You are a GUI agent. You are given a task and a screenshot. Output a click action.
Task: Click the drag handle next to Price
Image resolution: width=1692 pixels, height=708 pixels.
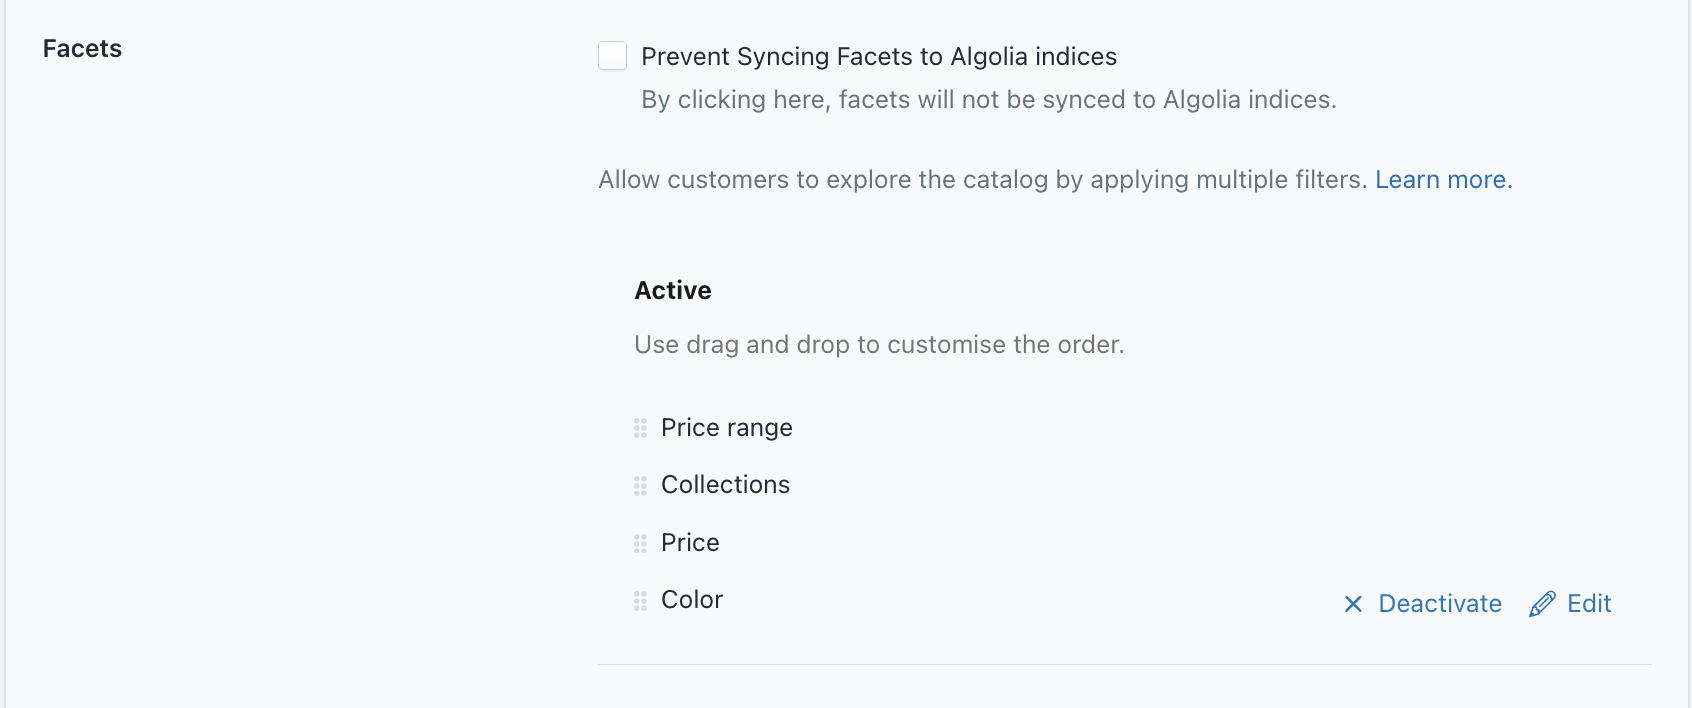point(640,544)
